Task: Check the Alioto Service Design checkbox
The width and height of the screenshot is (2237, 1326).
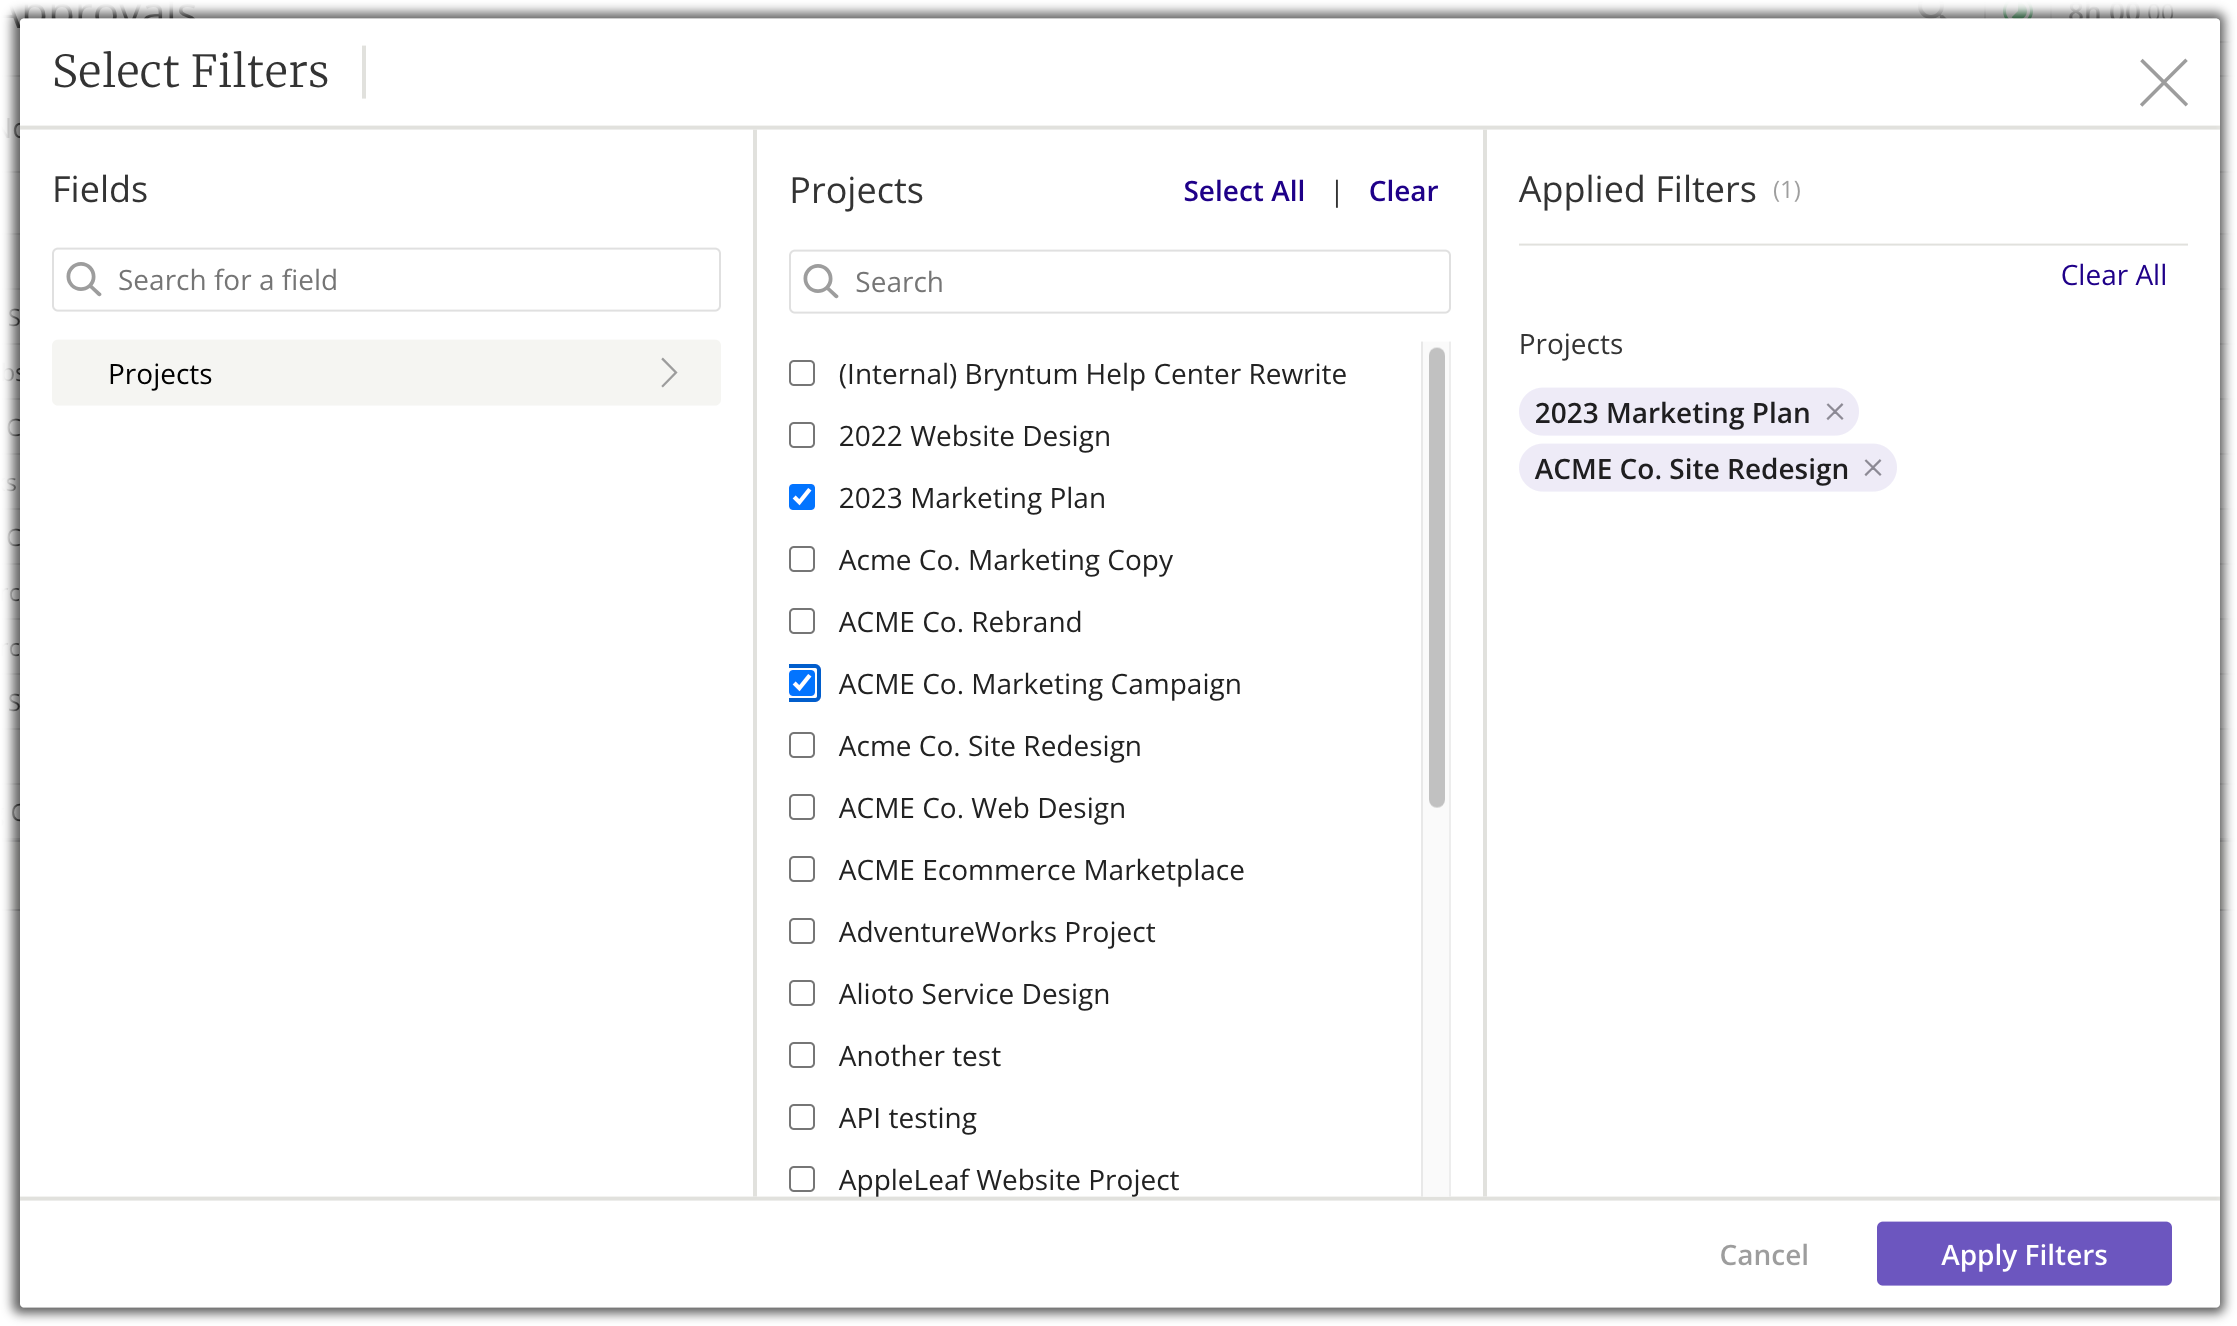Action: pyautogui.click(x=802, y=993)
